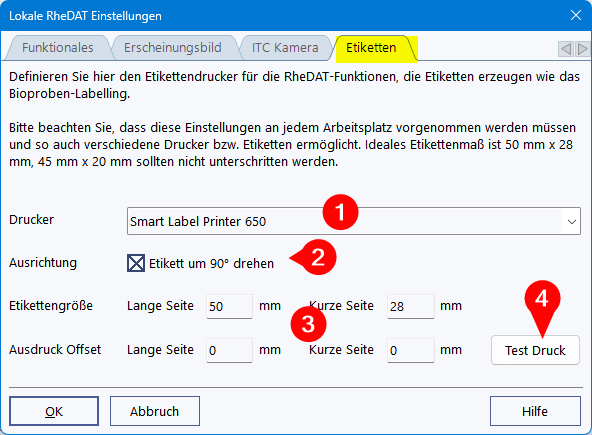Click the tab scroll left arrow
Viewport: 592px width, 435px height.
click(x=565, y=49)
